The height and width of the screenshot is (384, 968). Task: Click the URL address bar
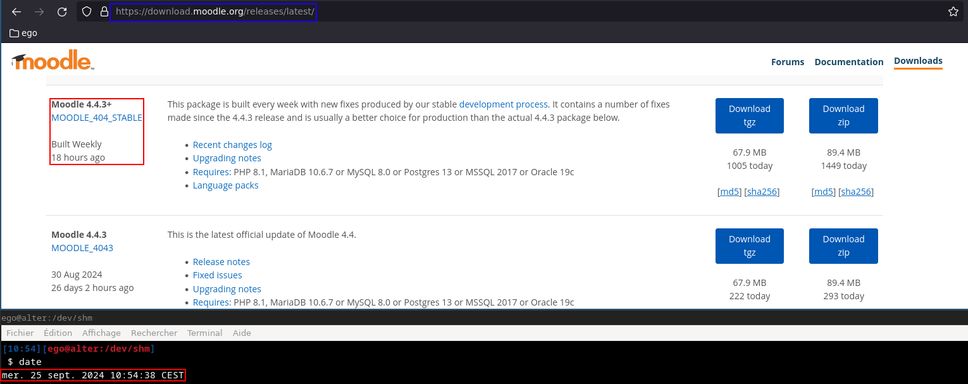click(x=215, y=12)
